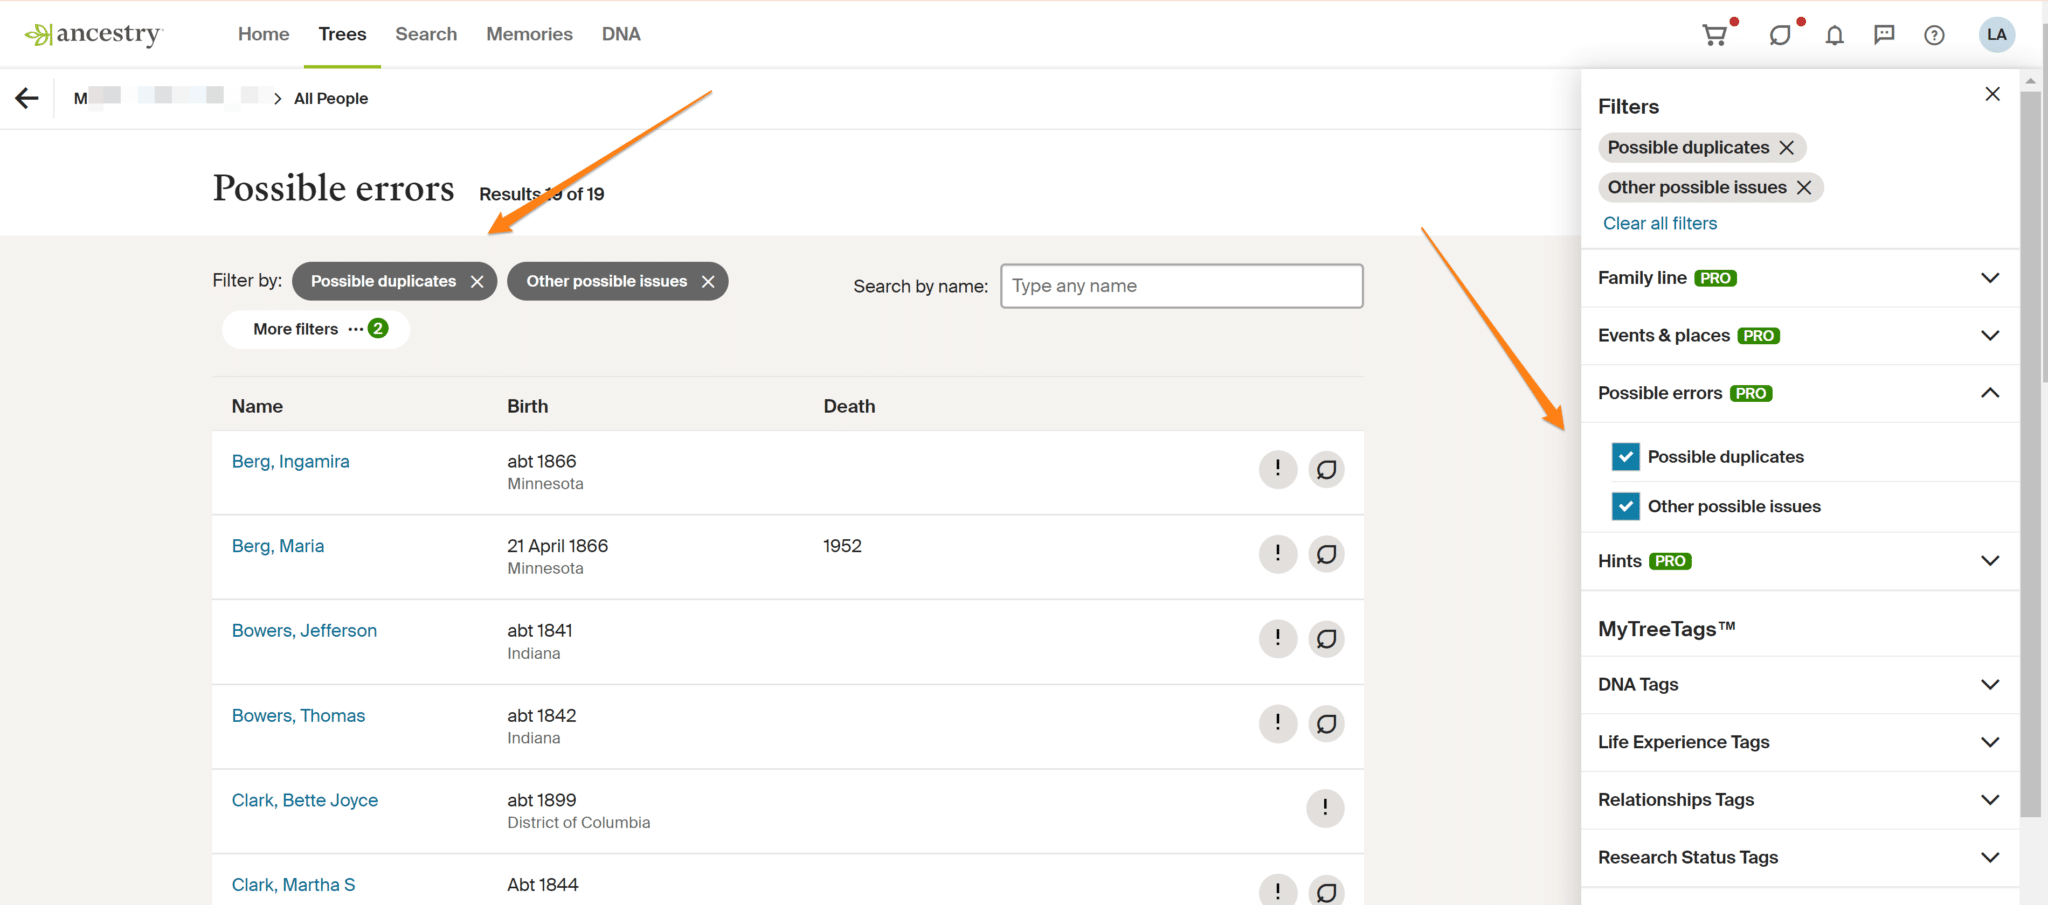Viewport: 2048px width, 905px height.
Task: View hint leaf for Clark, Martha S
Action: click(x=1326, y=890)
